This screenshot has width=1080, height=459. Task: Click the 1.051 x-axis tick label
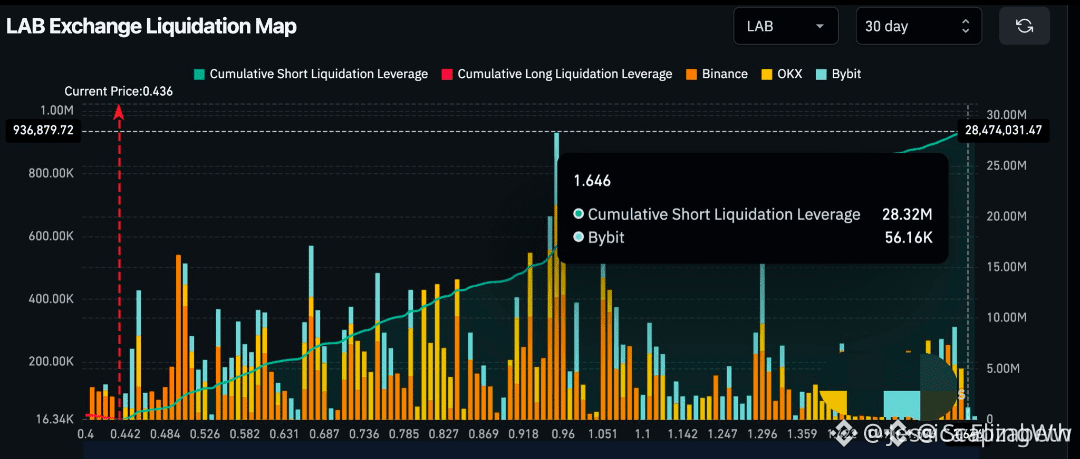click(603, 434)
